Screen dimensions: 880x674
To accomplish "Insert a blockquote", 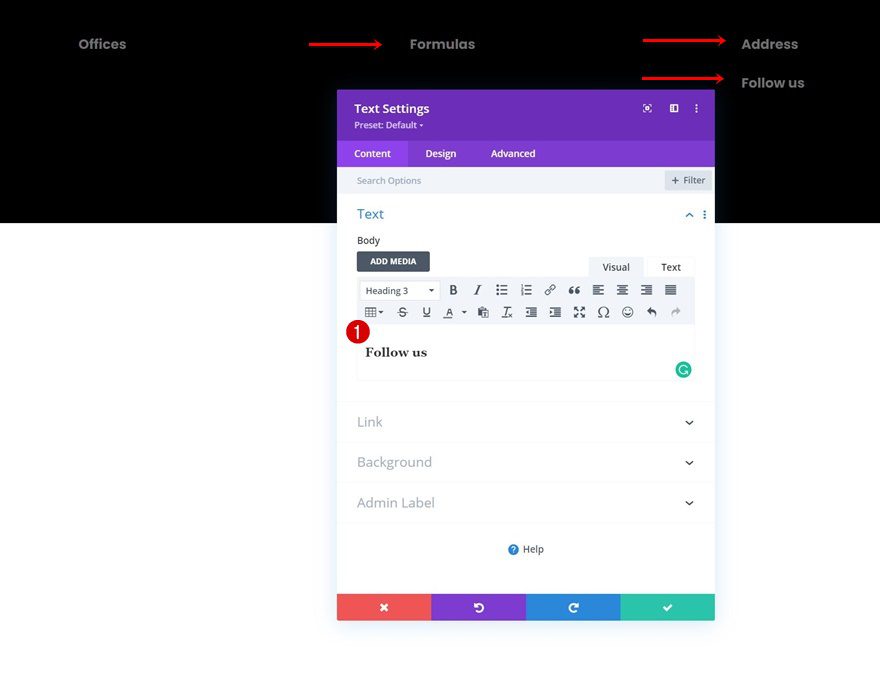I will tap(574, 290).
